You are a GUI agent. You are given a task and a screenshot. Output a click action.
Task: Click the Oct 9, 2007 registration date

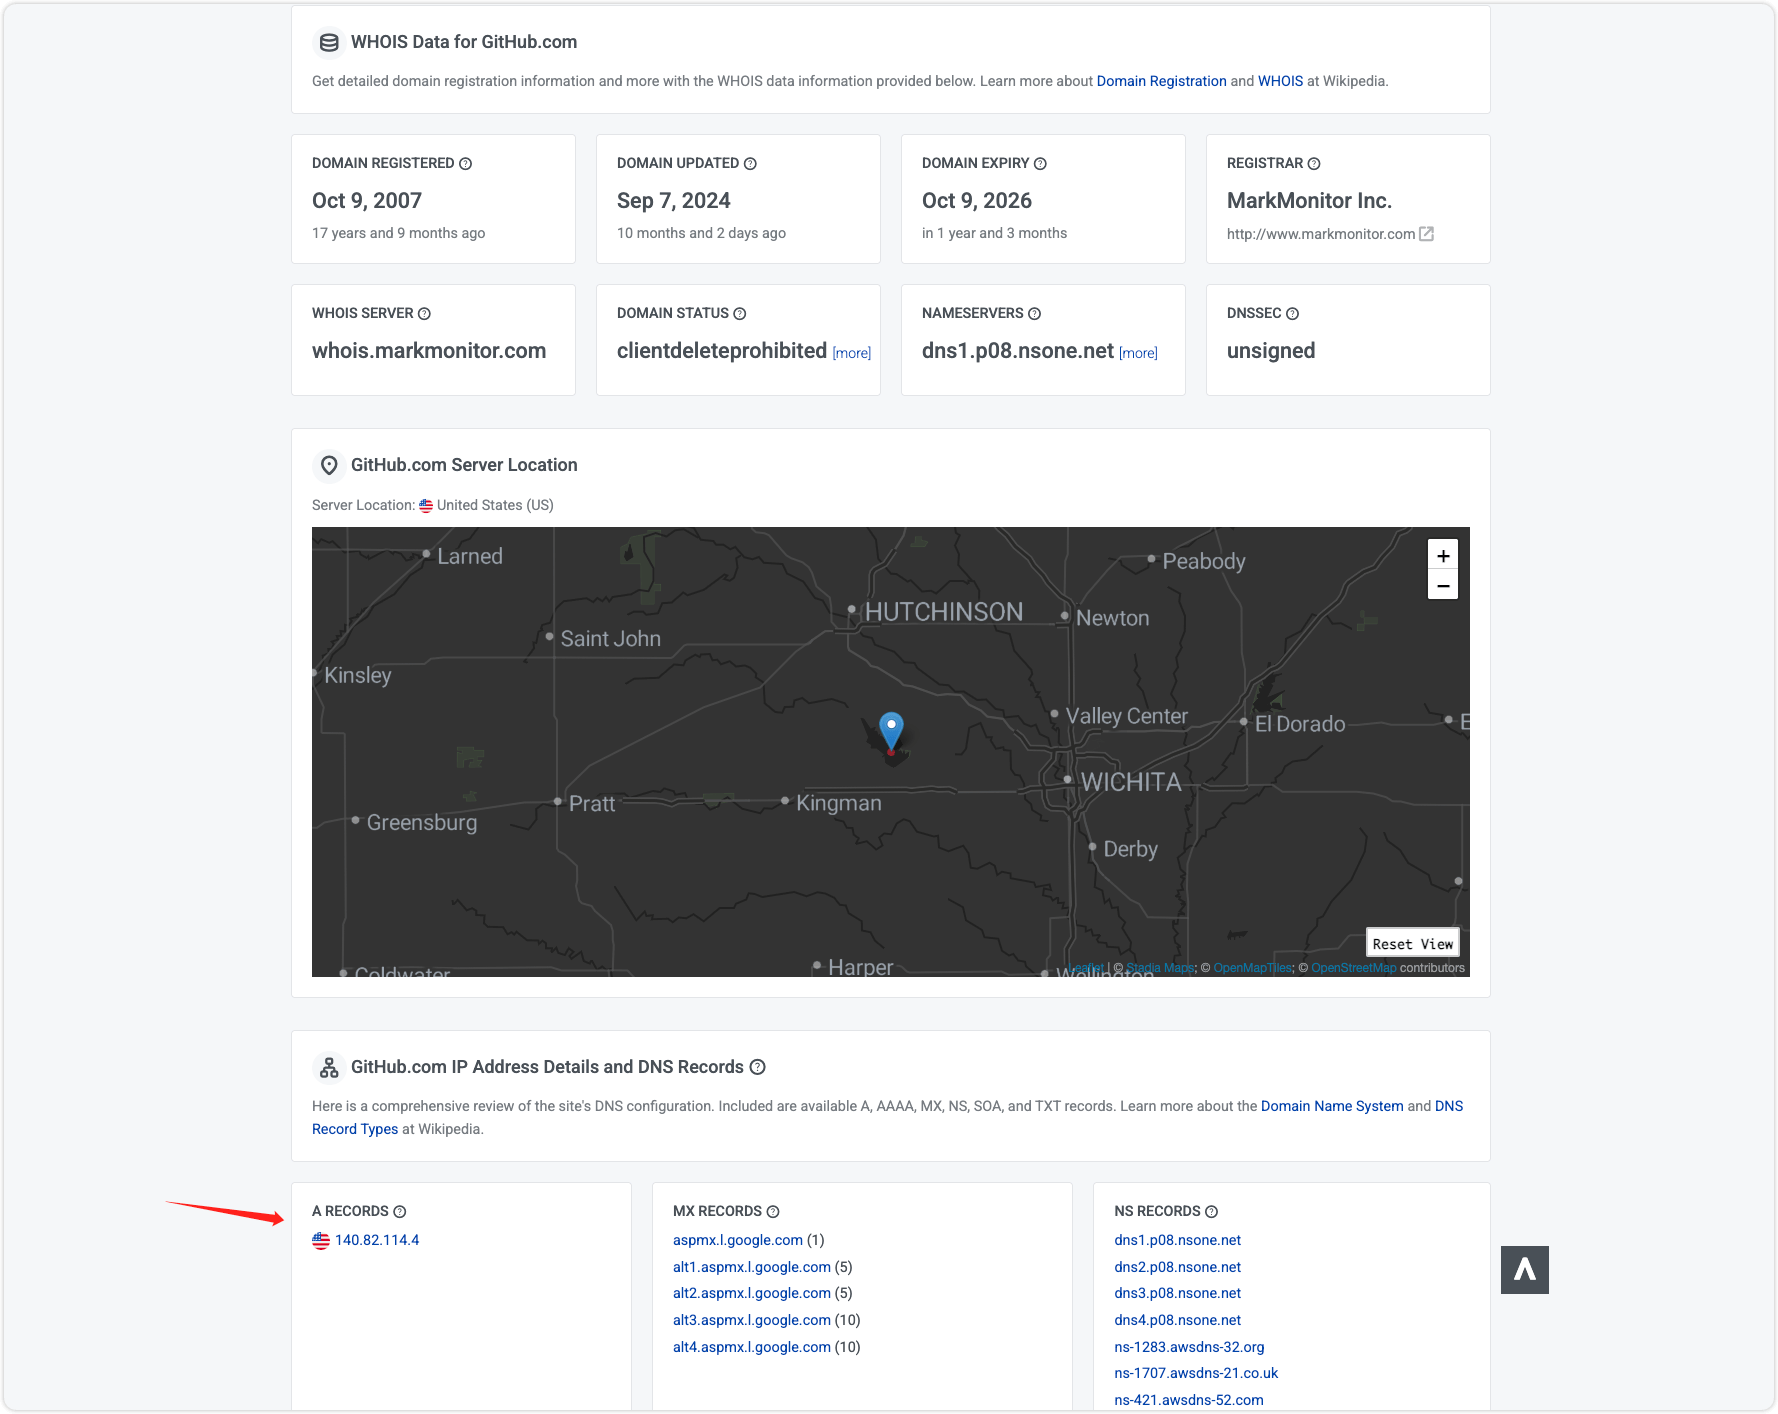(x=367, y=201)
